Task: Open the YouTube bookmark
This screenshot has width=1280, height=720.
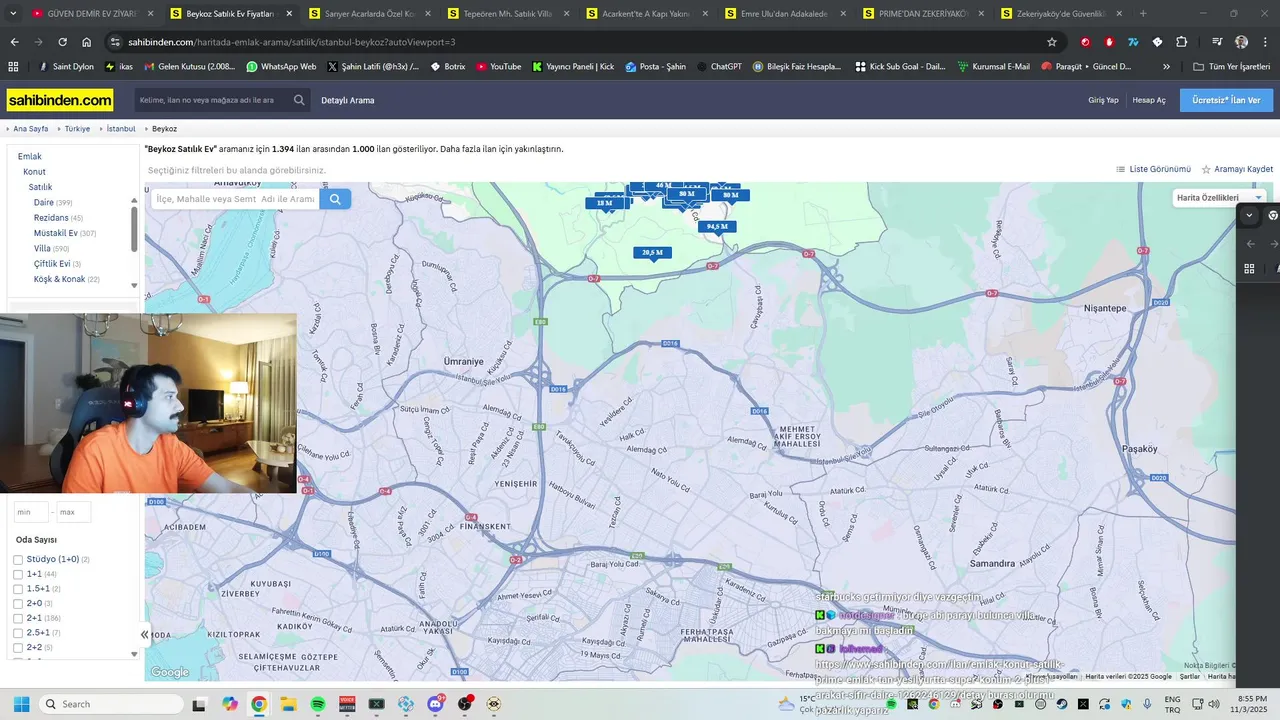Action: tap(498, 66)
